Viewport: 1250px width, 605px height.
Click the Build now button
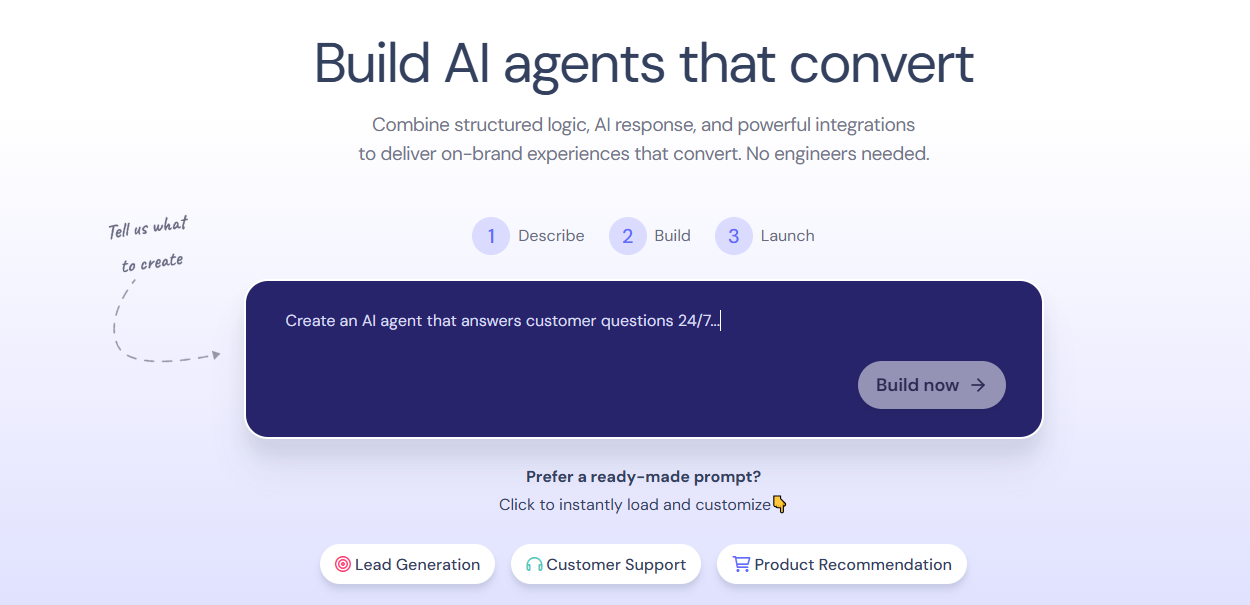(931, 385)
